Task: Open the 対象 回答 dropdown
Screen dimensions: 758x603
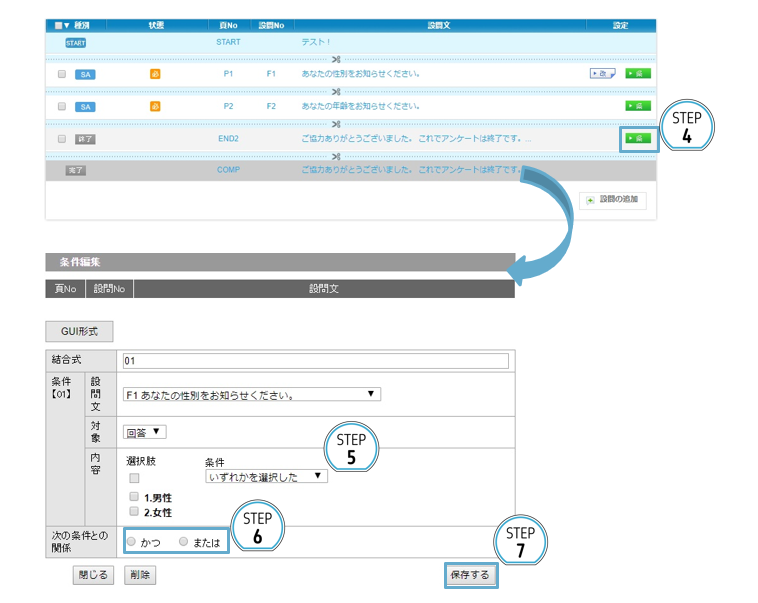Action: click(144, 432)
